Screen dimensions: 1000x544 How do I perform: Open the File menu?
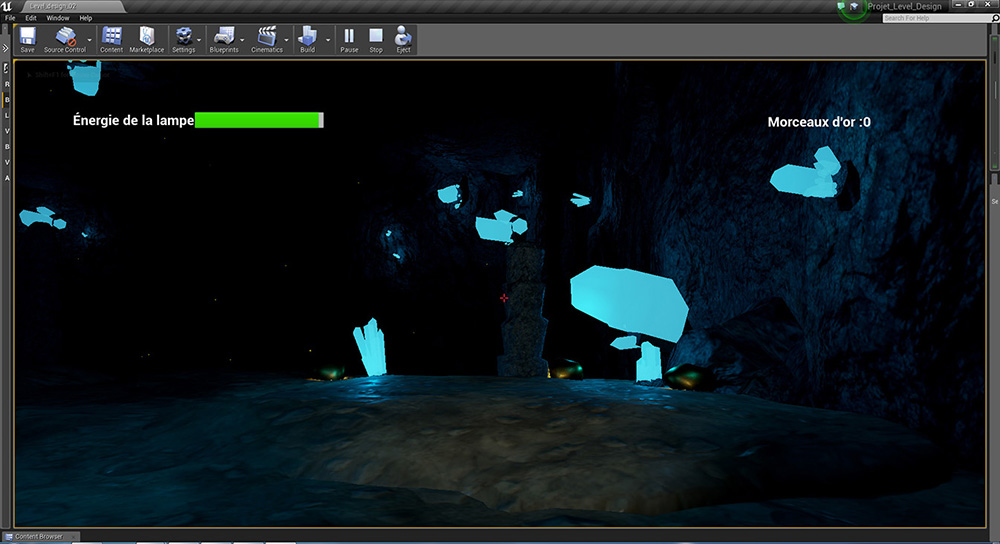10,18
